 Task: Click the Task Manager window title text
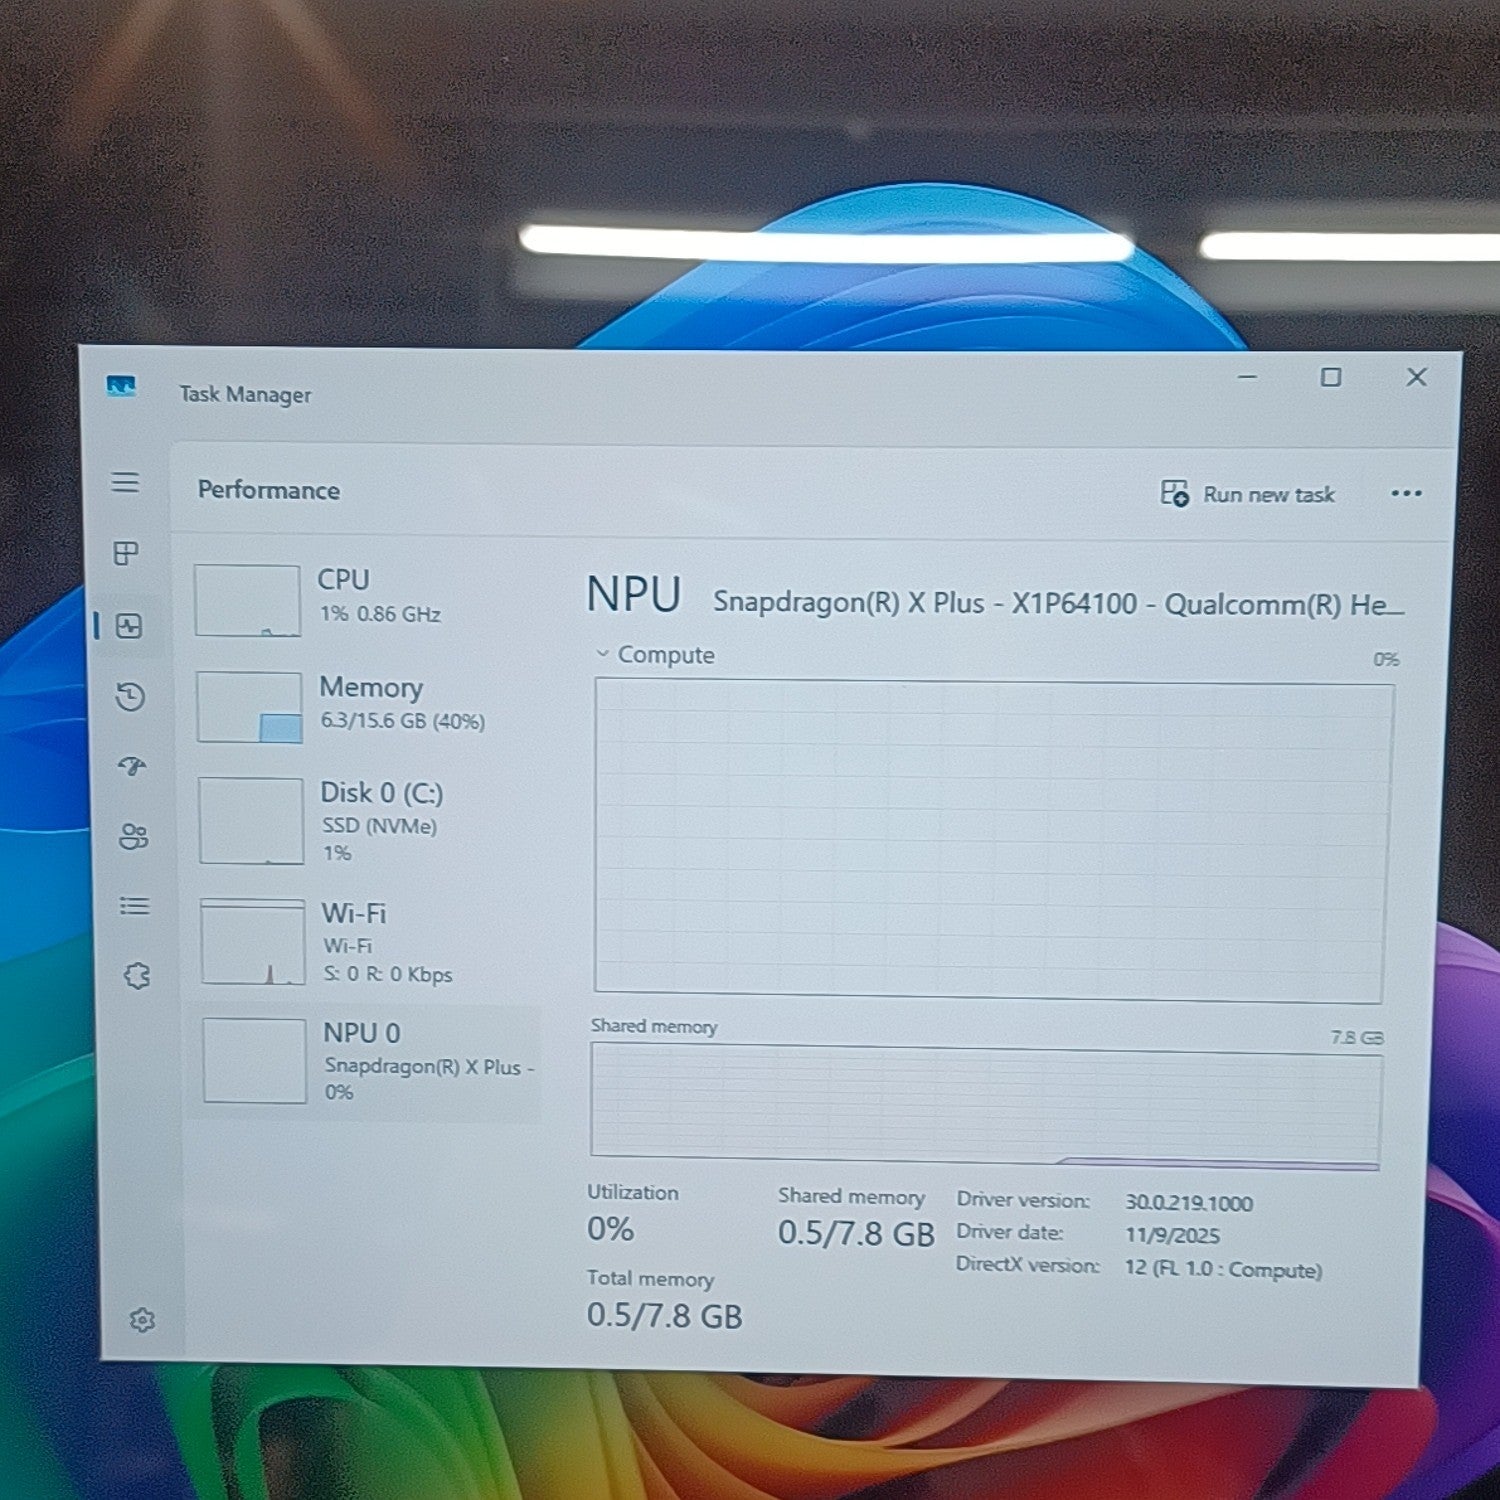click(245, 395)
